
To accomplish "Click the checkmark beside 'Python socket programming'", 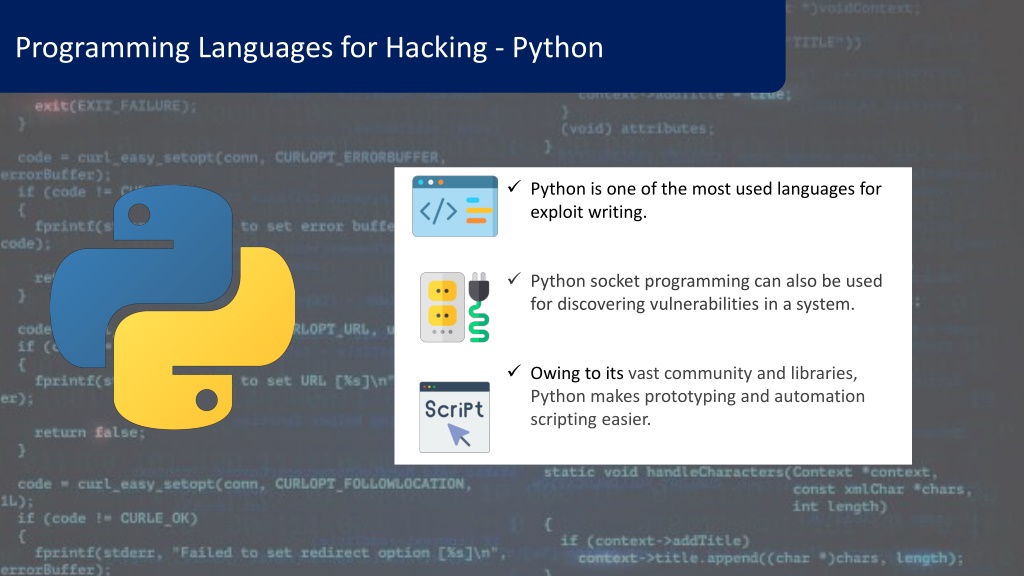I will [x=515, y=279].
